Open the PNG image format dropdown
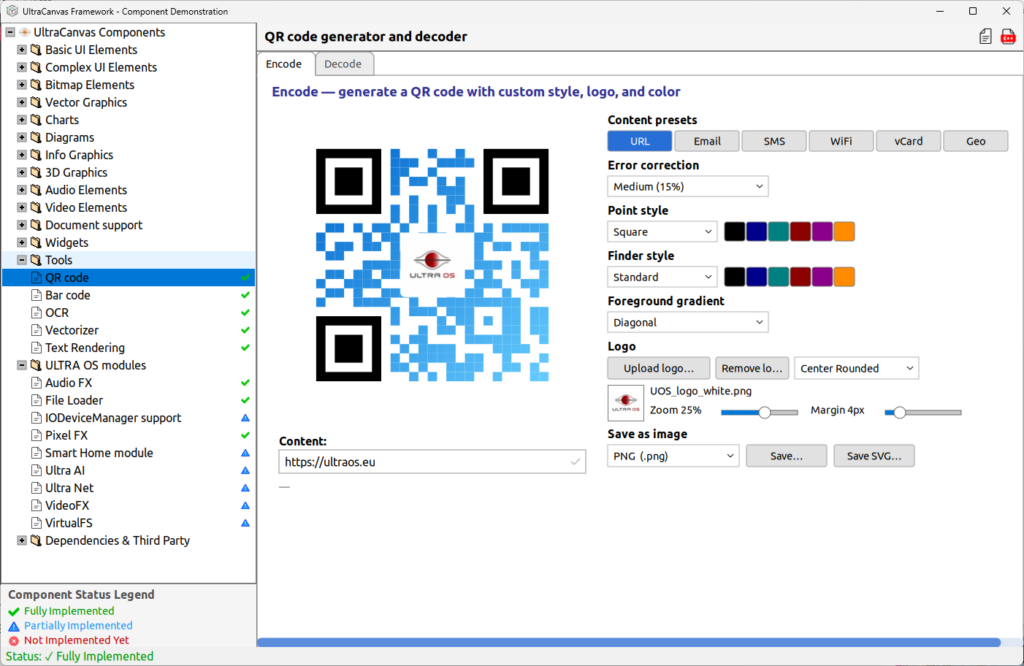This screenshot has width=1024, height=666. point(673,456)
